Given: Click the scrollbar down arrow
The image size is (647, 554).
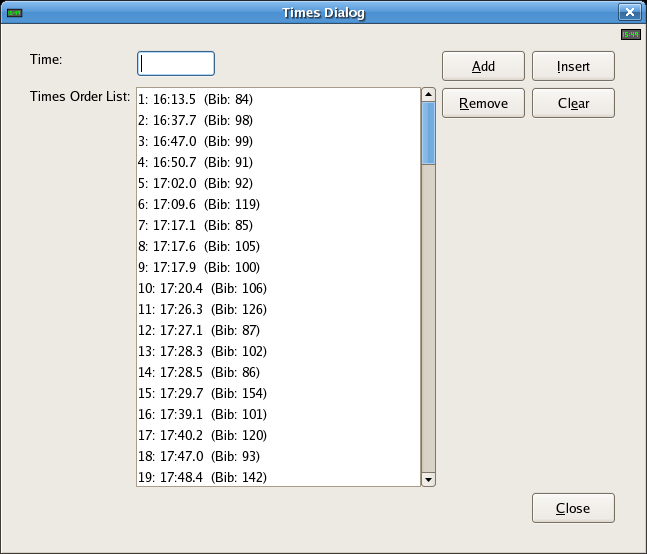Looking at the screenshot, I should [x=429, y=479].
